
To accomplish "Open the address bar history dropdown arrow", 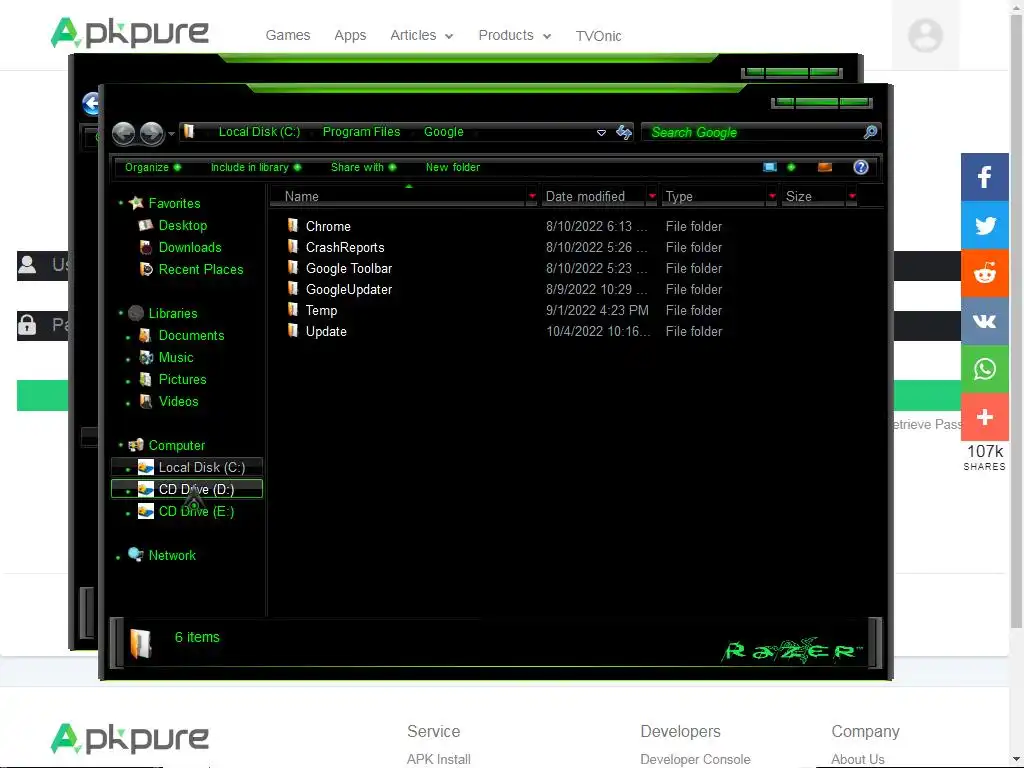I will (x=601, y=133).
